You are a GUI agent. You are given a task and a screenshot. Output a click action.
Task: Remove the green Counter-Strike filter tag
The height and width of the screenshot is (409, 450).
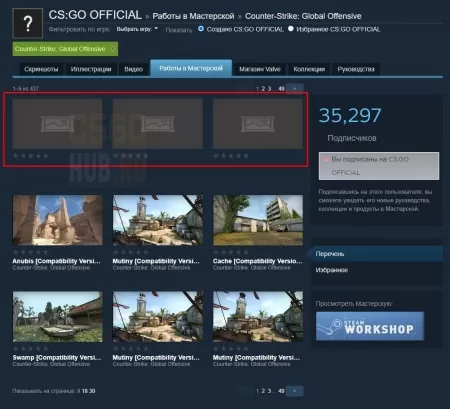click(113, 49)
